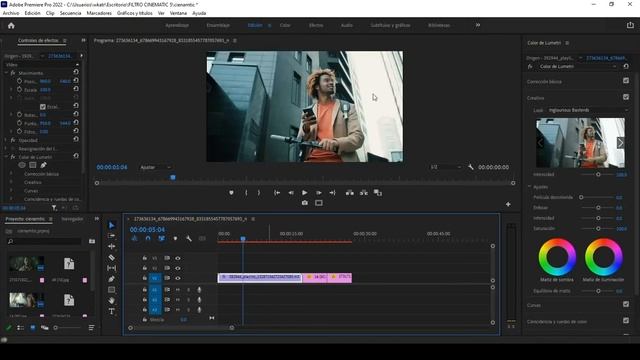640x360 pixels.
Task: Click the Matiz de sombra color wheel
Action: [557, 258]
